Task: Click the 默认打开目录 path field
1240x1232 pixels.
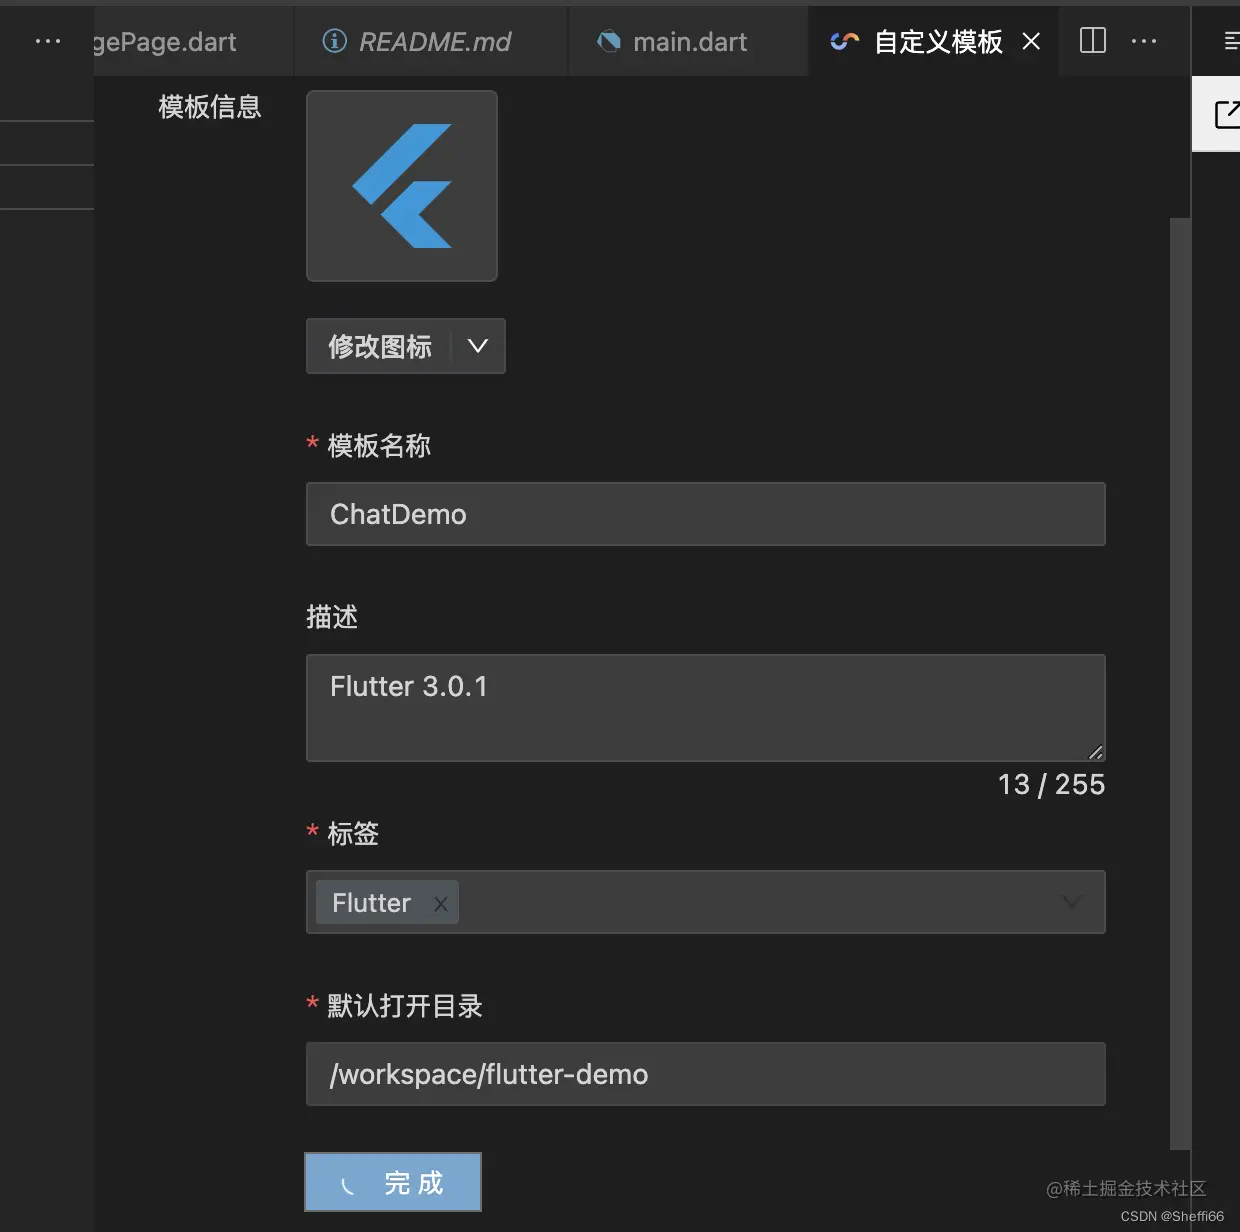Action: [705, 1074]
